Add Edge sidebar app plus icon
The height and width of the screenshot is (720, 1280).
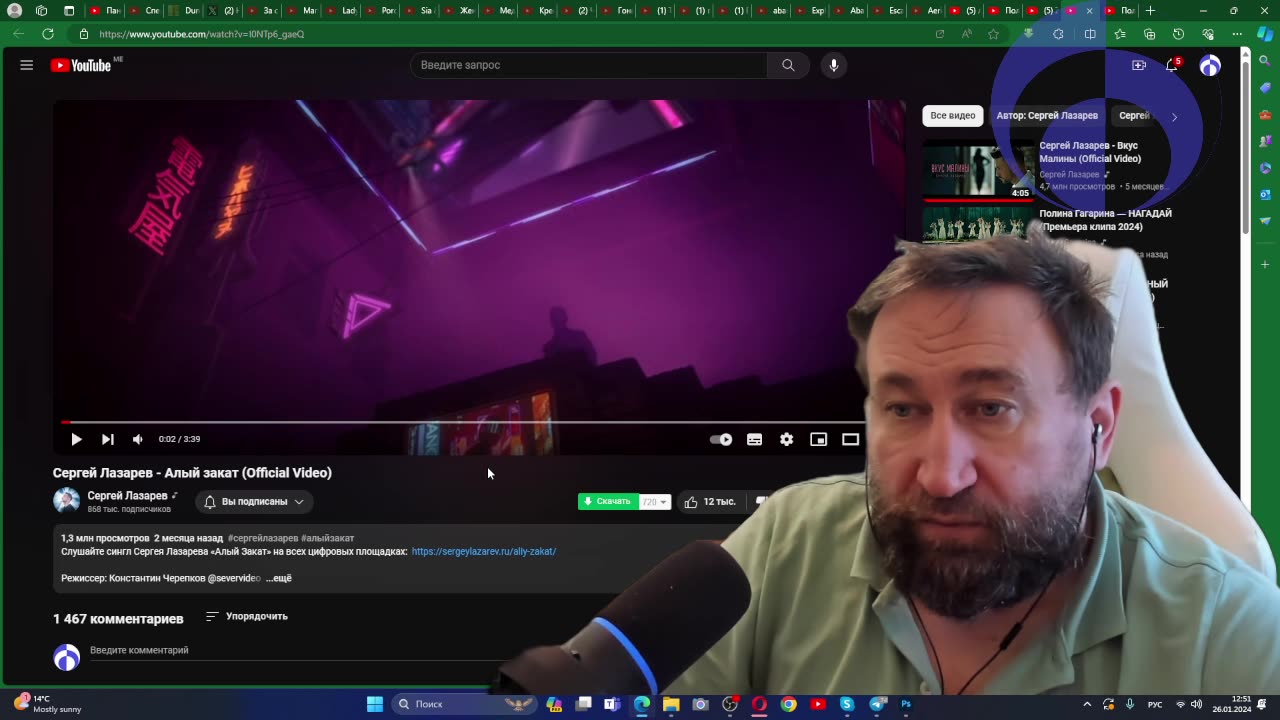pos(1265,265)
